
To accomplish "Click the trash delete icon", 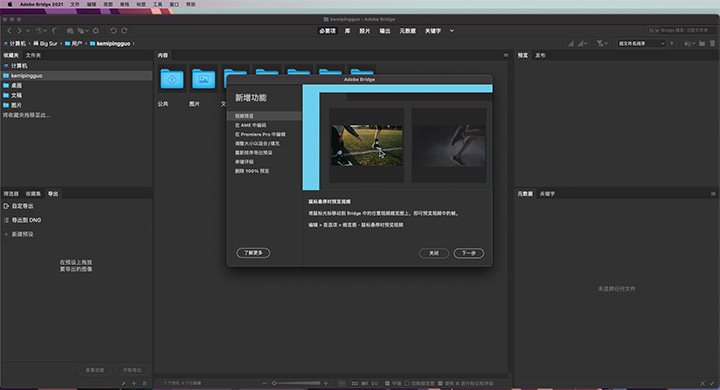I will 713,43.
